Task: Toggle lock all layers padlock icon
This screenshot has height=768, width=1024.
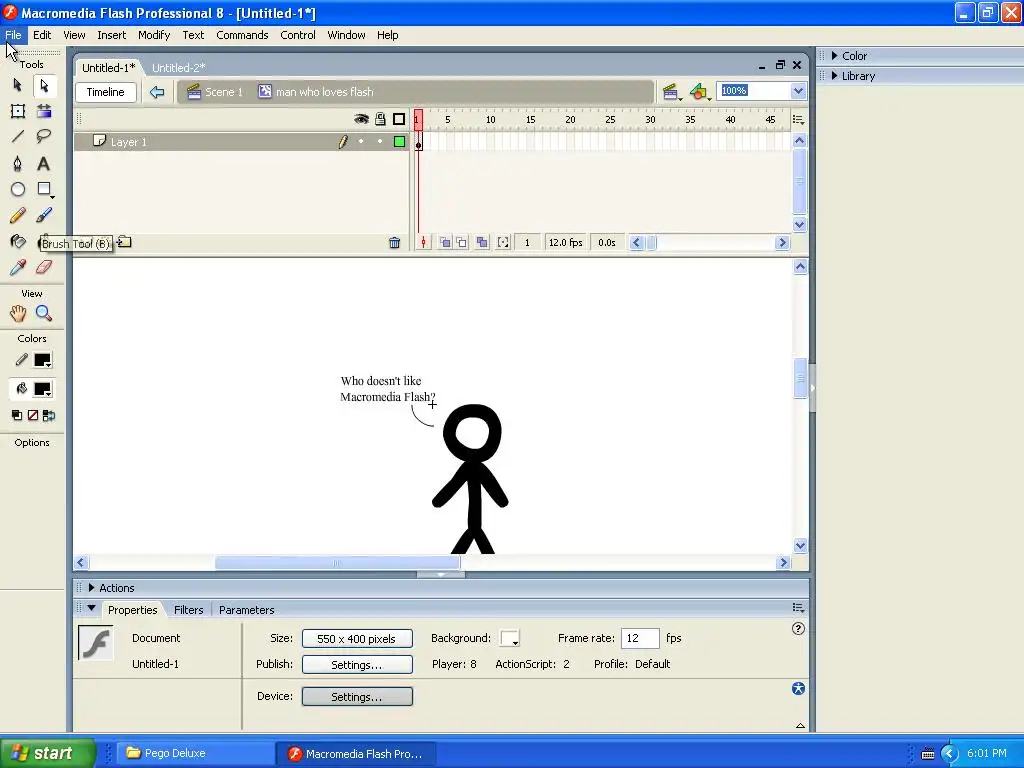Action: click(380, 119)
